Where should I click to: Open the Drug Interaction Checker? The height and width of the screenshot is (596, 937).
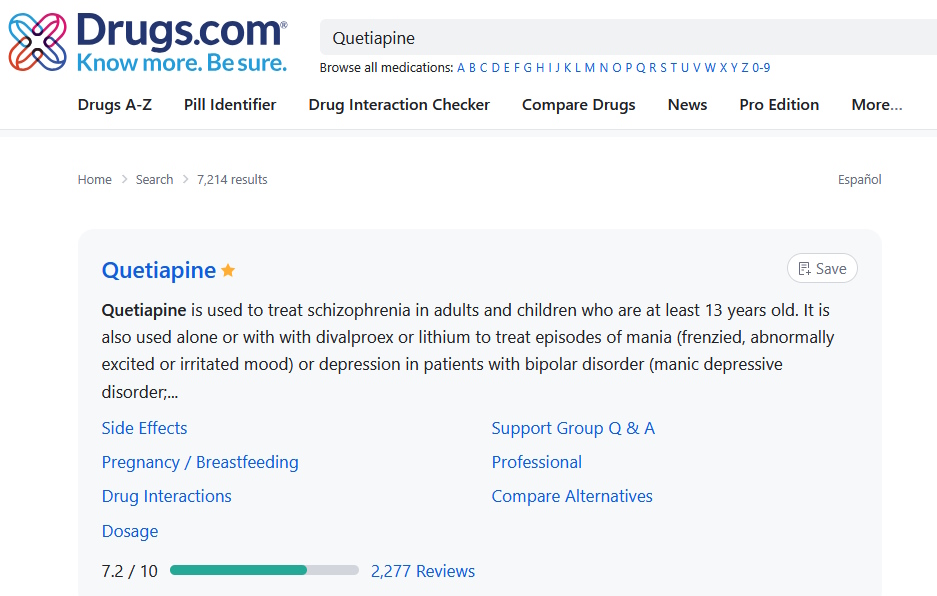pos(399,105)
